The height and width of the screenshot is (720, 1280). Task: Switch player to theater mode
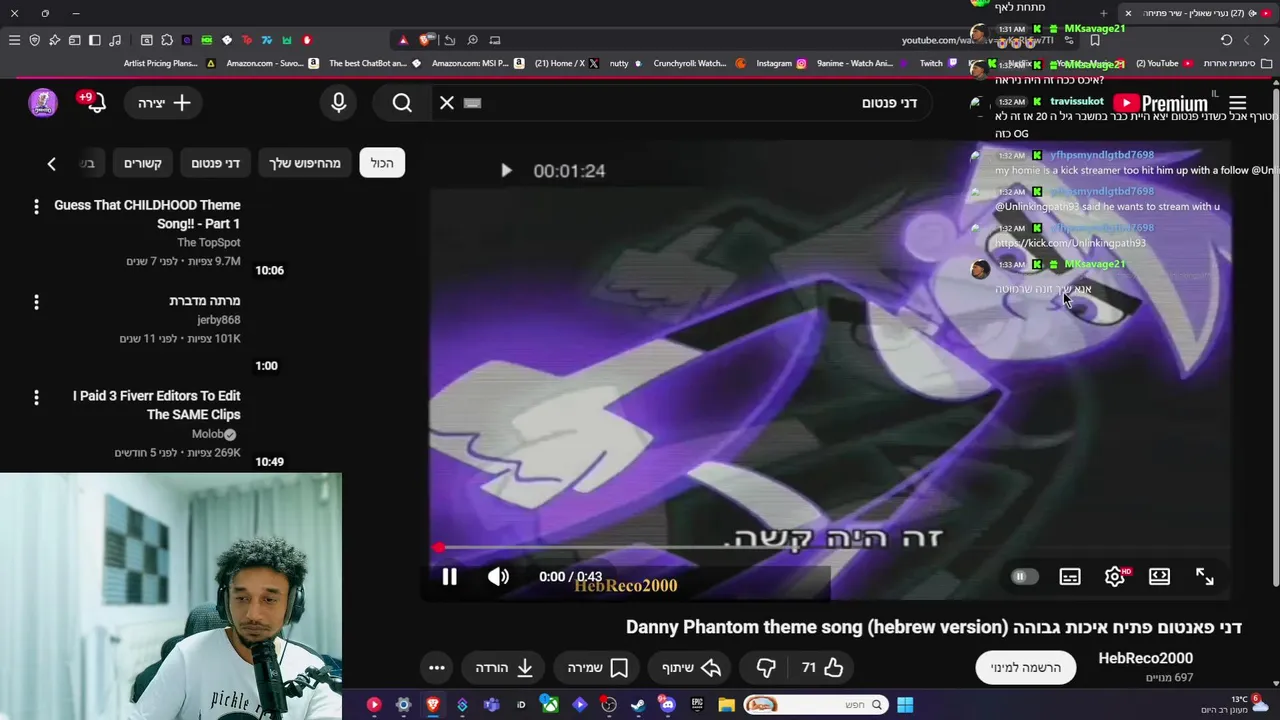click(x=1159, y=577)
